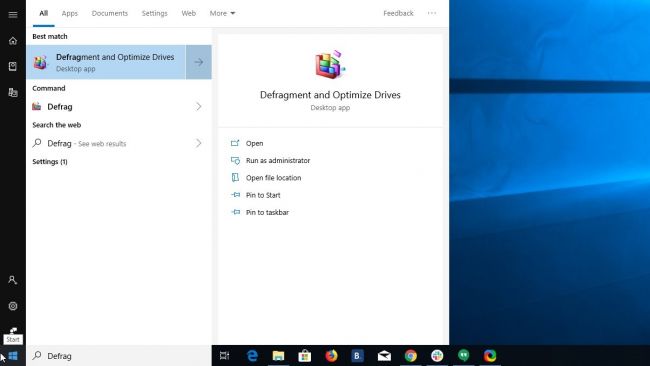Choose Pin to taskbar option
Viewport: 650px width, 366px height.
pyautogui.click(x=267, y=212)
